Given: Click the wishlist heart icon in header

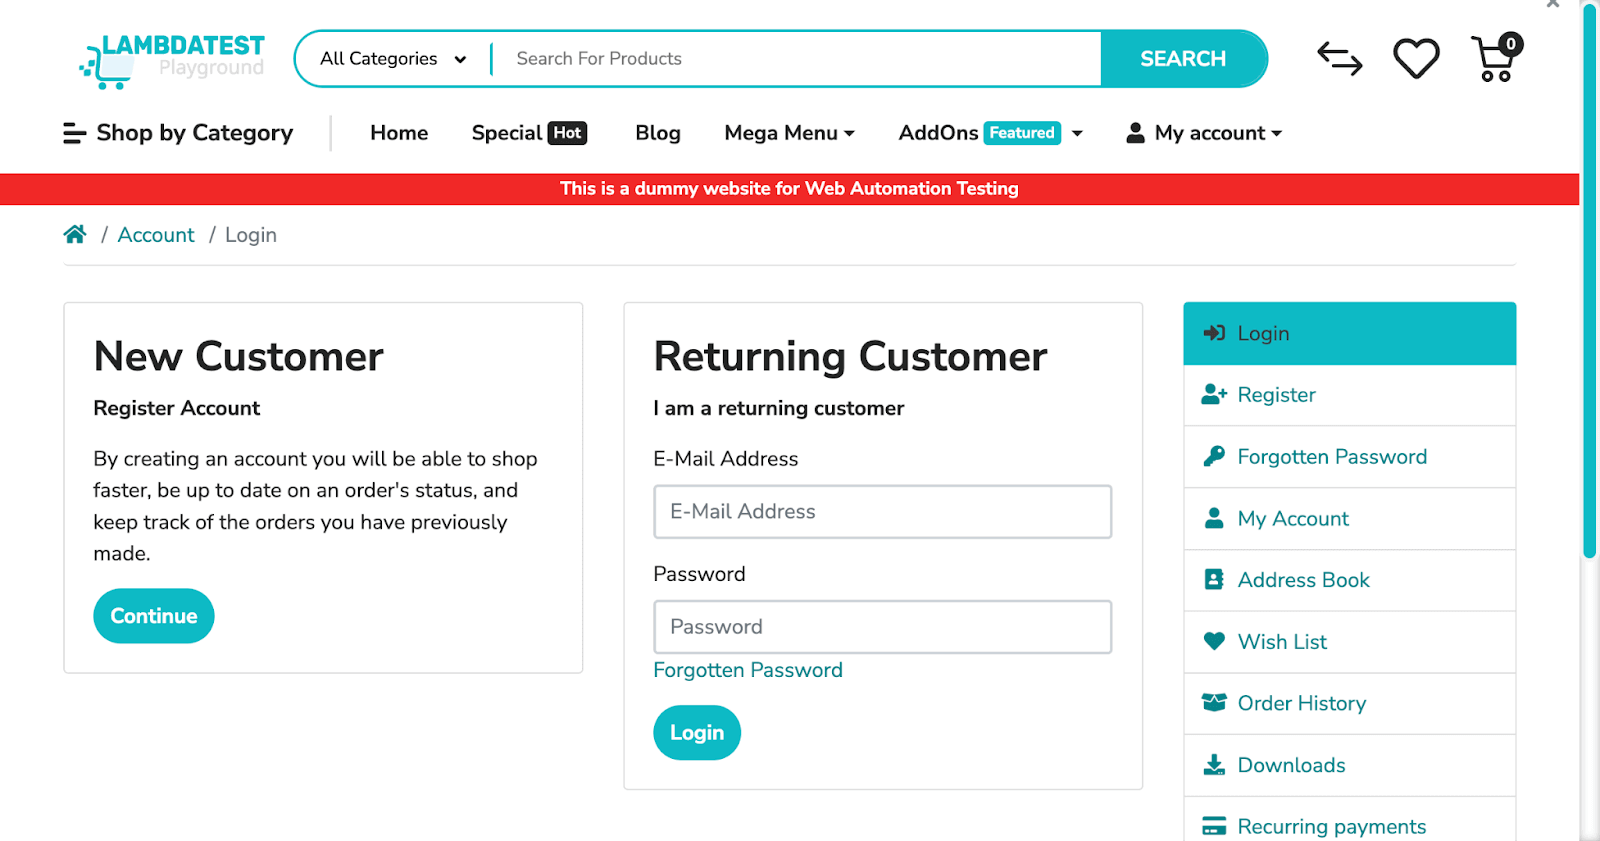Looking at the screenshot, I should (1416, 59).
